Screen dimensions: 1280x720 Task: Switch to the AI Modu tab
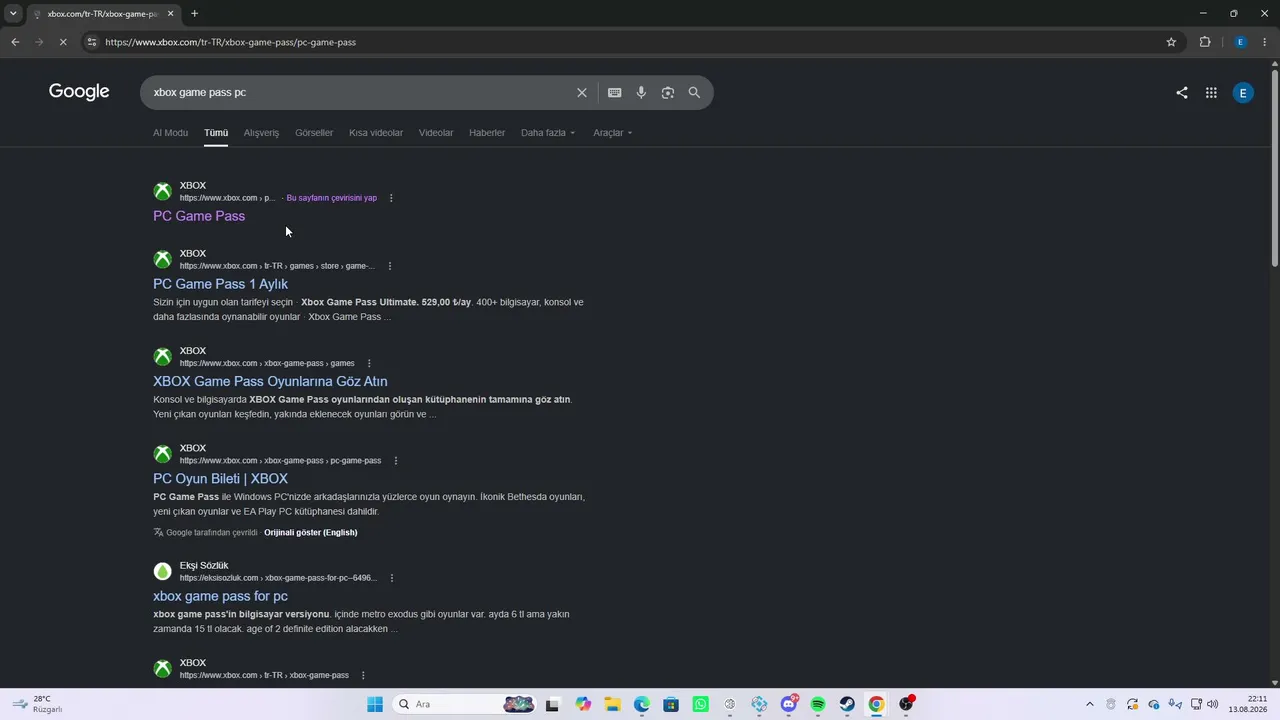point(170,133)
